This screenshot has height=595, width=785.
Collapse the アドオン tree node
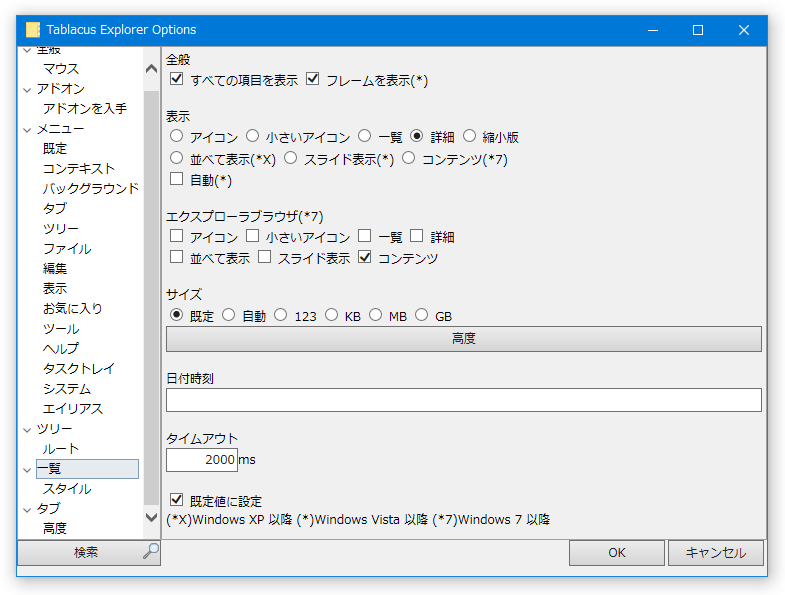[28, 90]
